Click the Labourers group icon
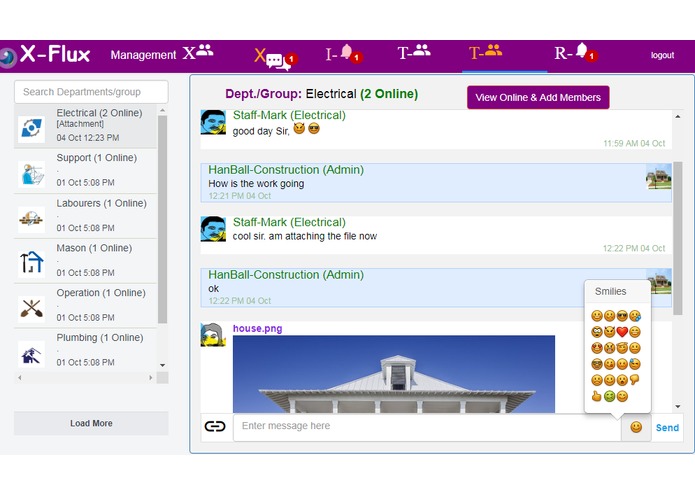The image size is (695, 494). coord(31,219)
